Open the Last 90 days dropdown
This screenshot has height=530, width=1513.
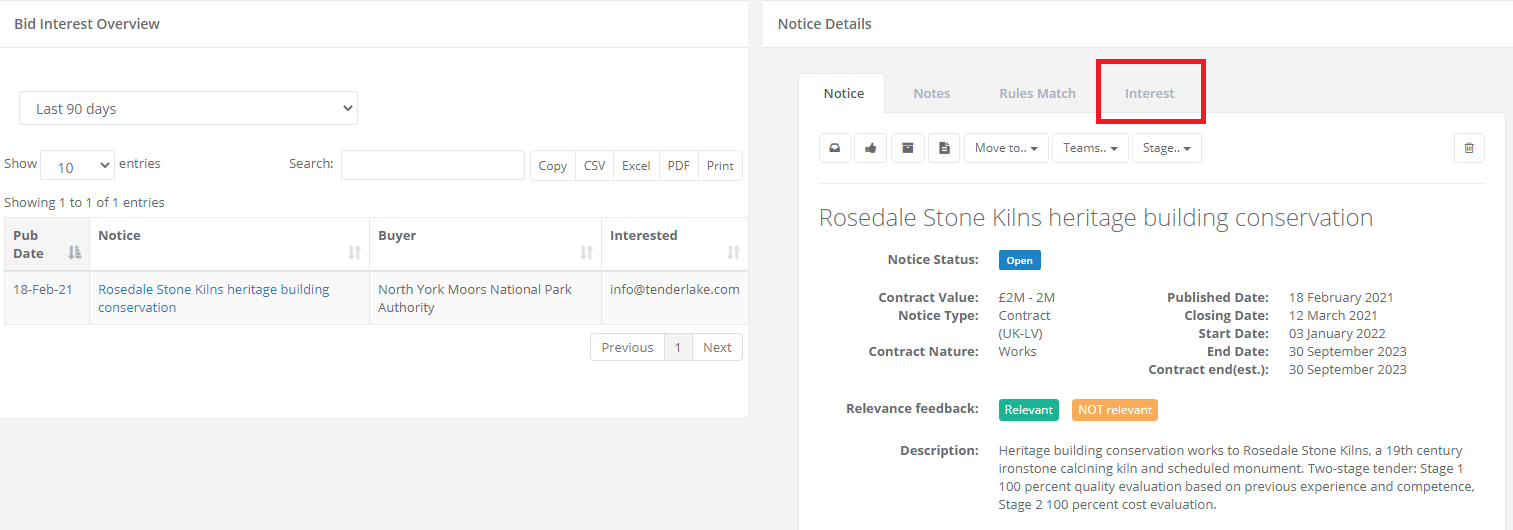188,109
